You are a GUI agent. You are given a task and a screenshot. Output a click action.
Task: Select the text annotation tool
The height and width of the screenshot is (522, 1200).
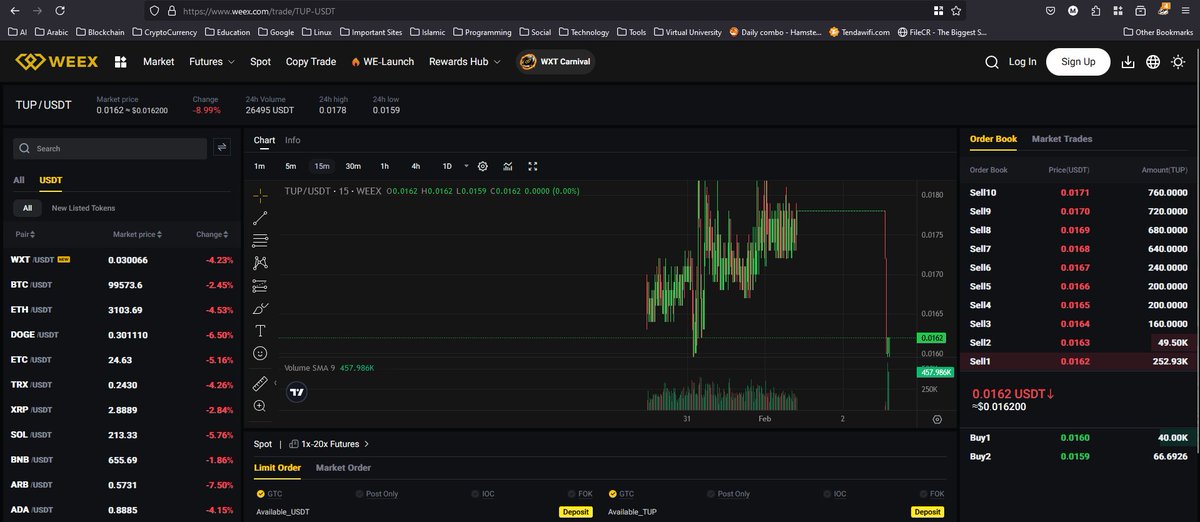click(260, 330)
